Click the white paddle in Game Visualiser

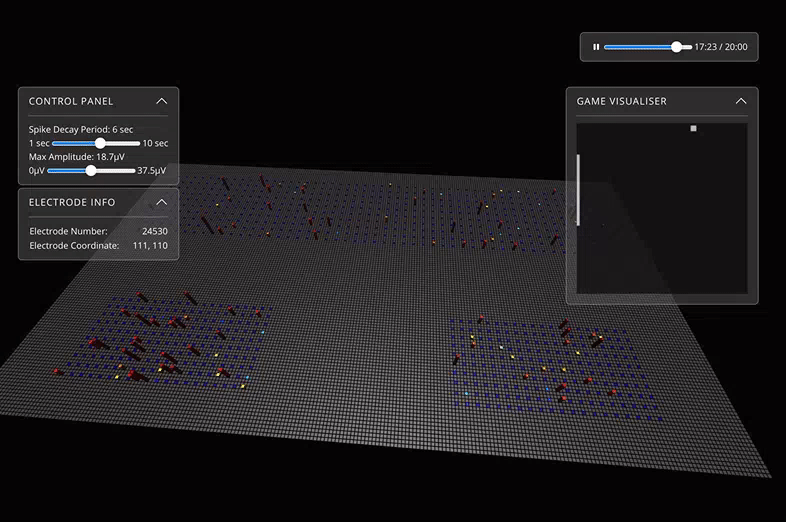(577, 190)
